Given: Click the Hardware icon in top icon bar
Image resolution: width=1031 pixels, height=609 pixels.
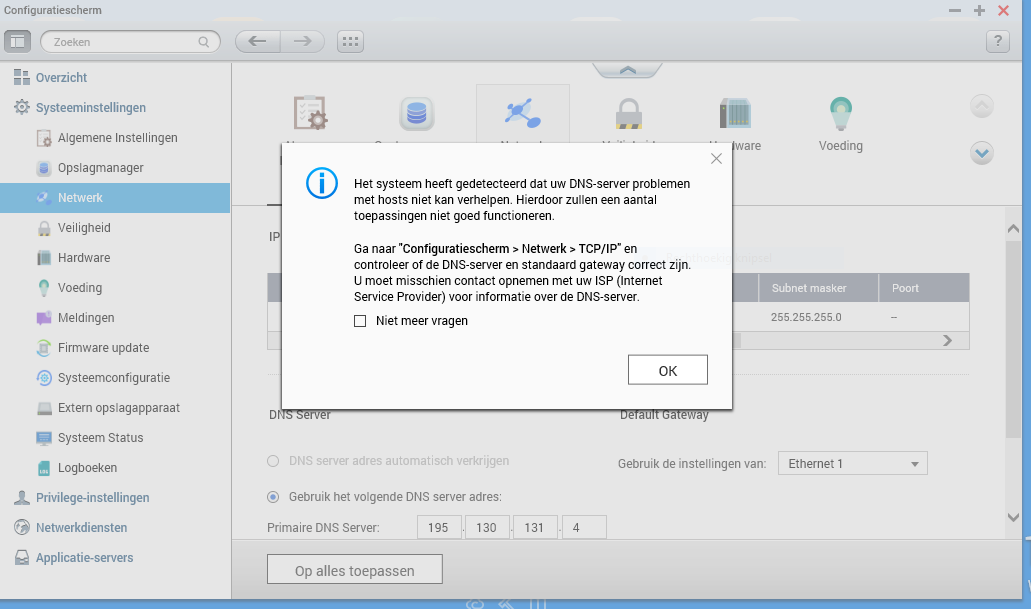Looking at the screenshot, I should (735, 113).
